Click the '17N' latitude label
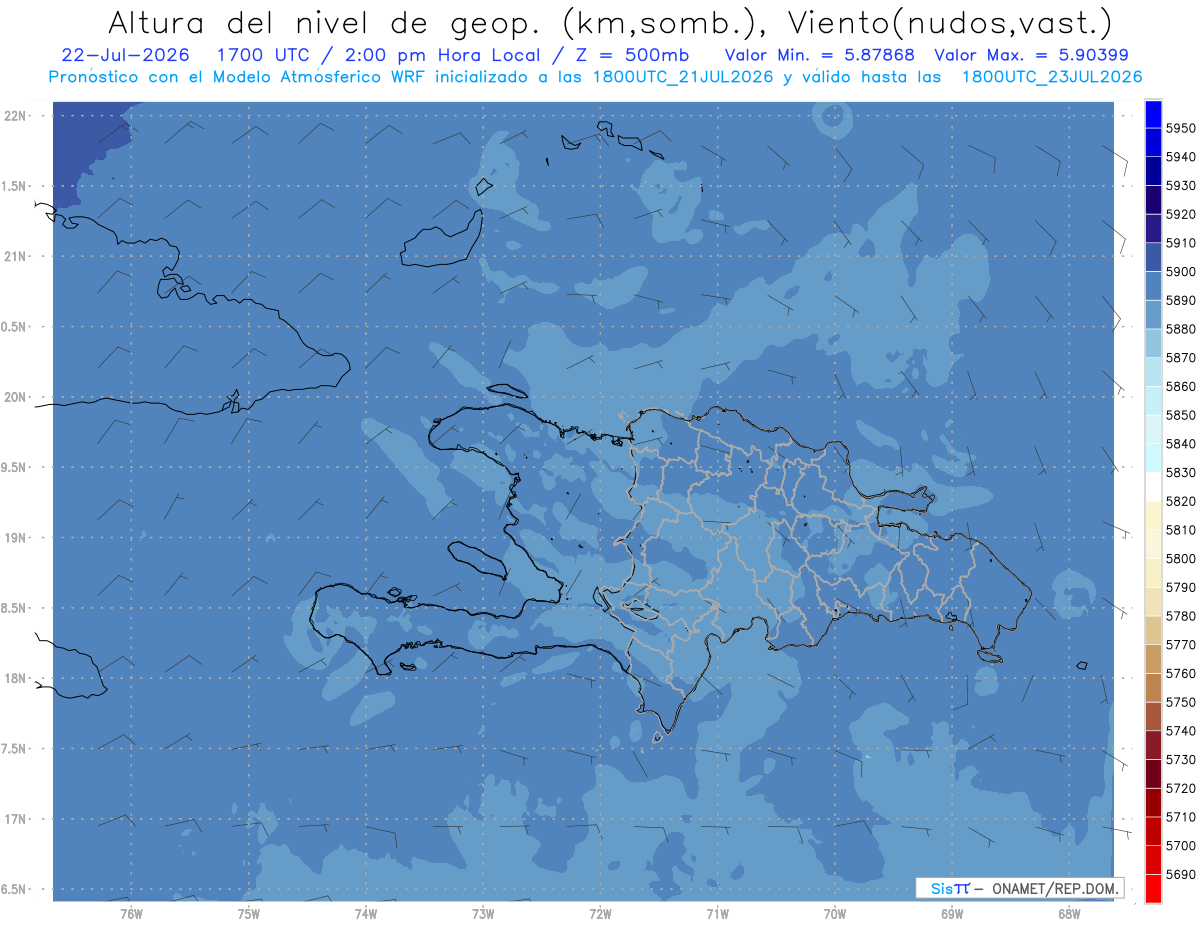The width and height of the screenshot is (1200, 927). point(15,819)
